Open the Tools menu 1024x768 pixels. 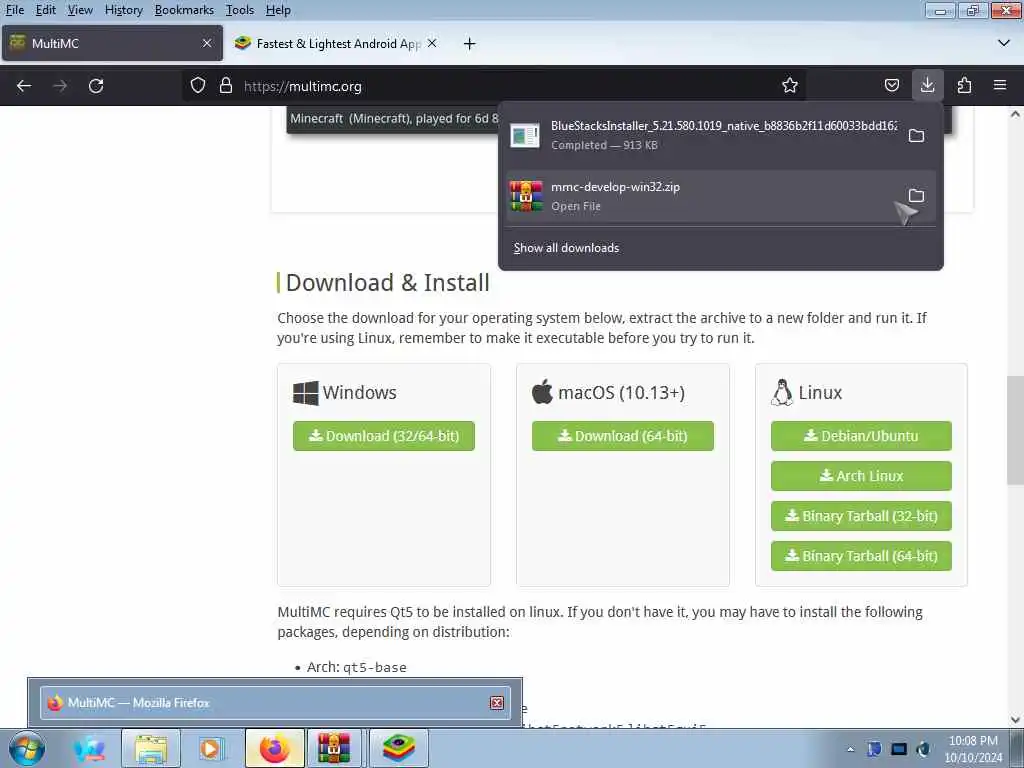pyautogui.click(x=240, y=10)
